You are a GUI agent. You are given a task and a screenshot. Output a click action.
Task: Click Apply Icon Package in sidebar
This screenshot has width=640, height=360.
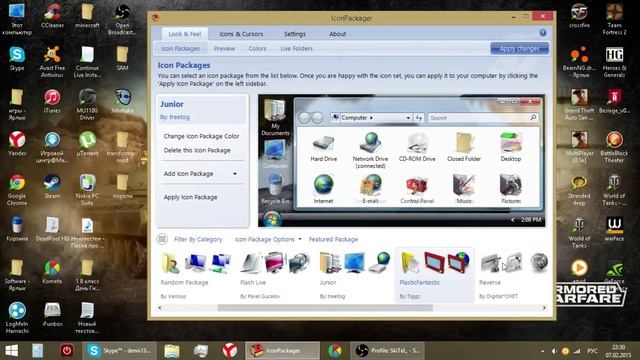(191, 198)
